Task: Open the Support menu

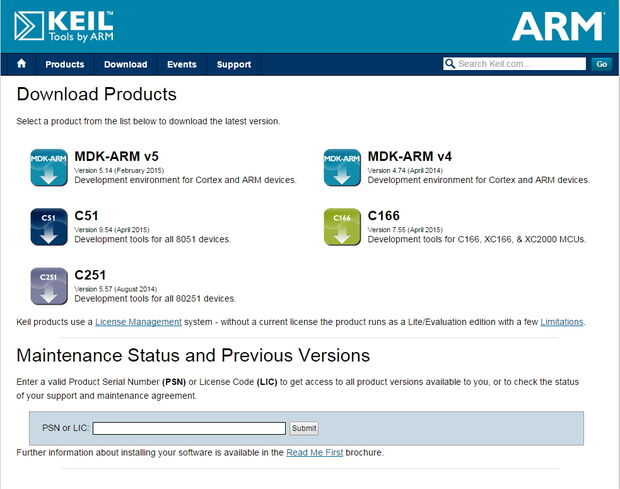Action: 234,64
